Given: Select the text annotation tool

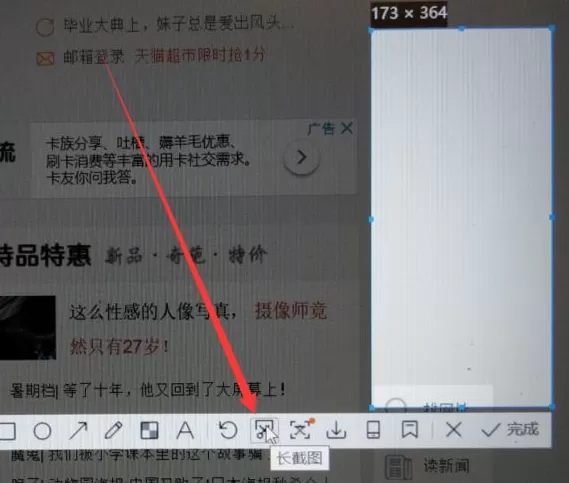Looking at the screenshot, I should pyautogui.click(x=185, y=431).
